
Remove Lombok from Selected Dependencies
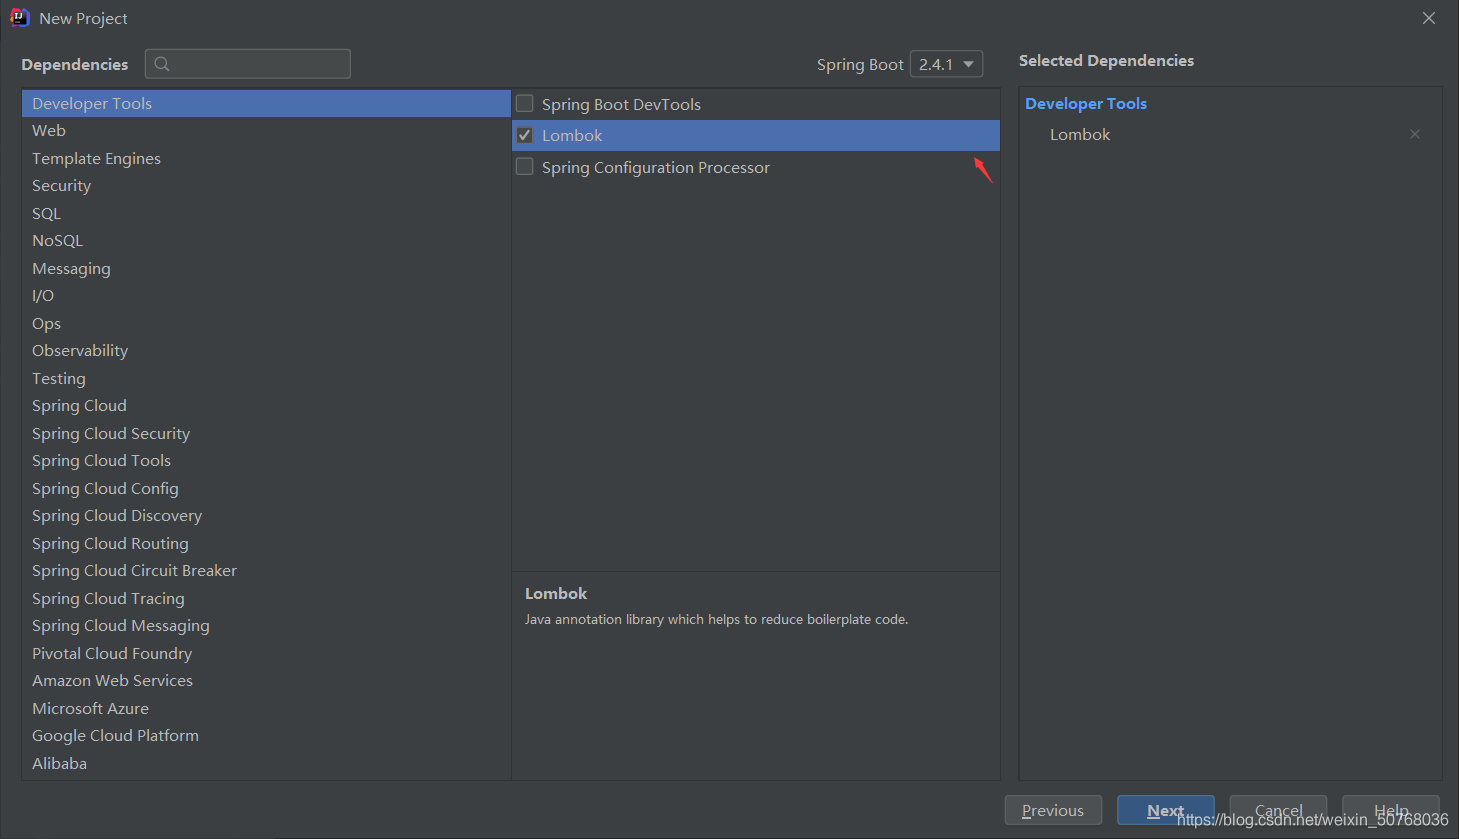point(1415,134)
